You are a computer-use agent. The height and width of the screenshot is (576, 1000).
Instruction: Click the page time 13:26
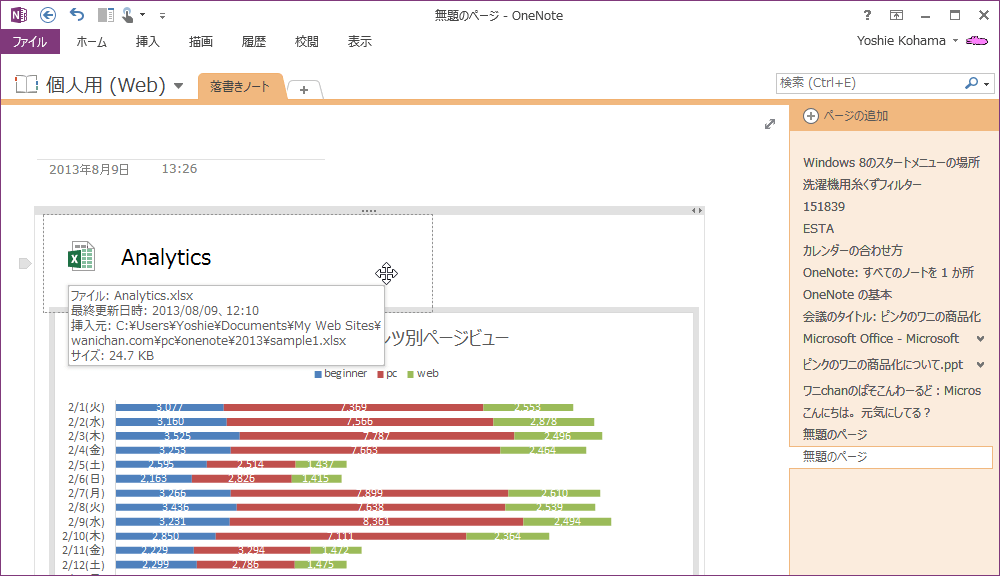coord(179,169)
